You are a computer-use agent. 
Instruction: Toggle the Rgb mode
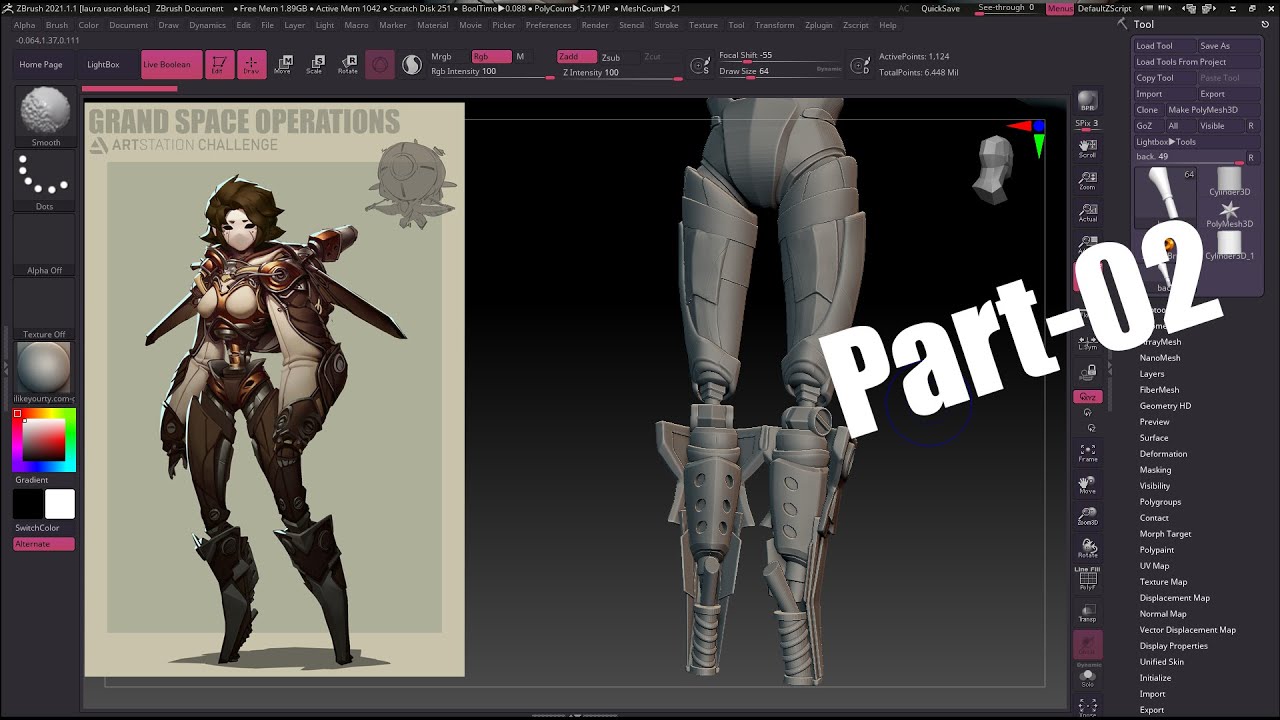click(x=490, y=57)
